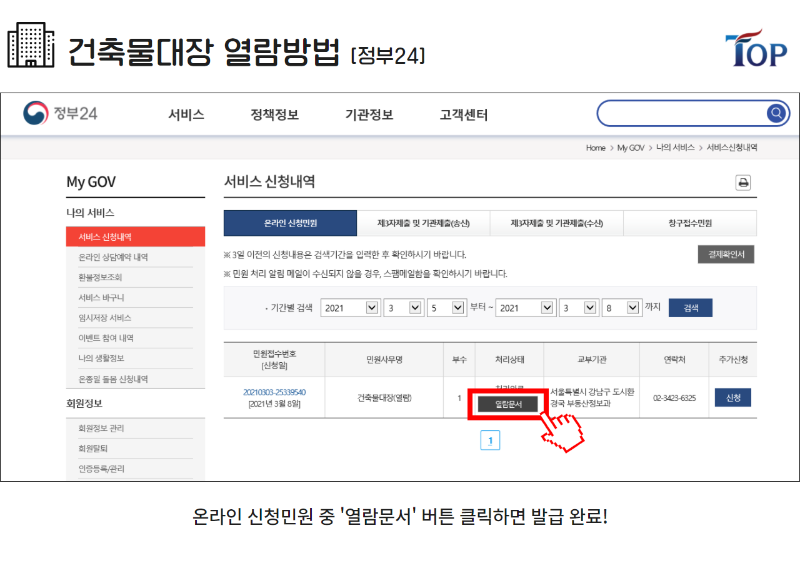800x563 pixels.
Task: Open 이벤트 참여 내역 in sidebar
Action: tap(106, 338)
